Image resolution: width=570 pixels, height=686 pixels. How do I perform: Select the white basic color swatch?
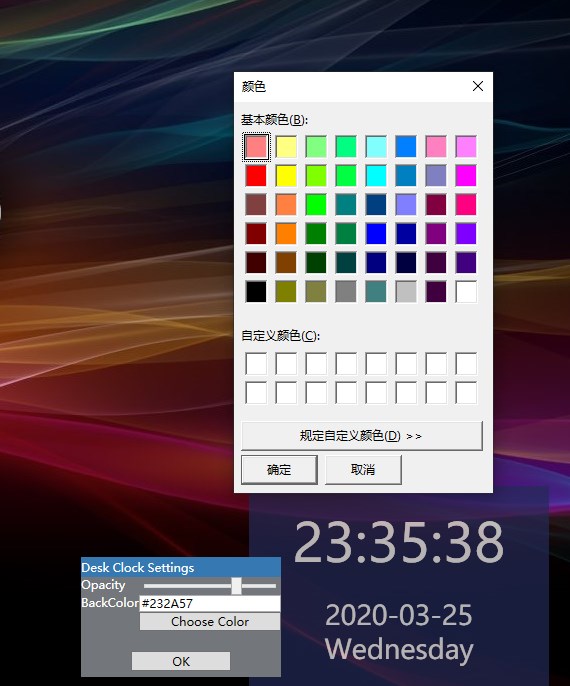466,291
